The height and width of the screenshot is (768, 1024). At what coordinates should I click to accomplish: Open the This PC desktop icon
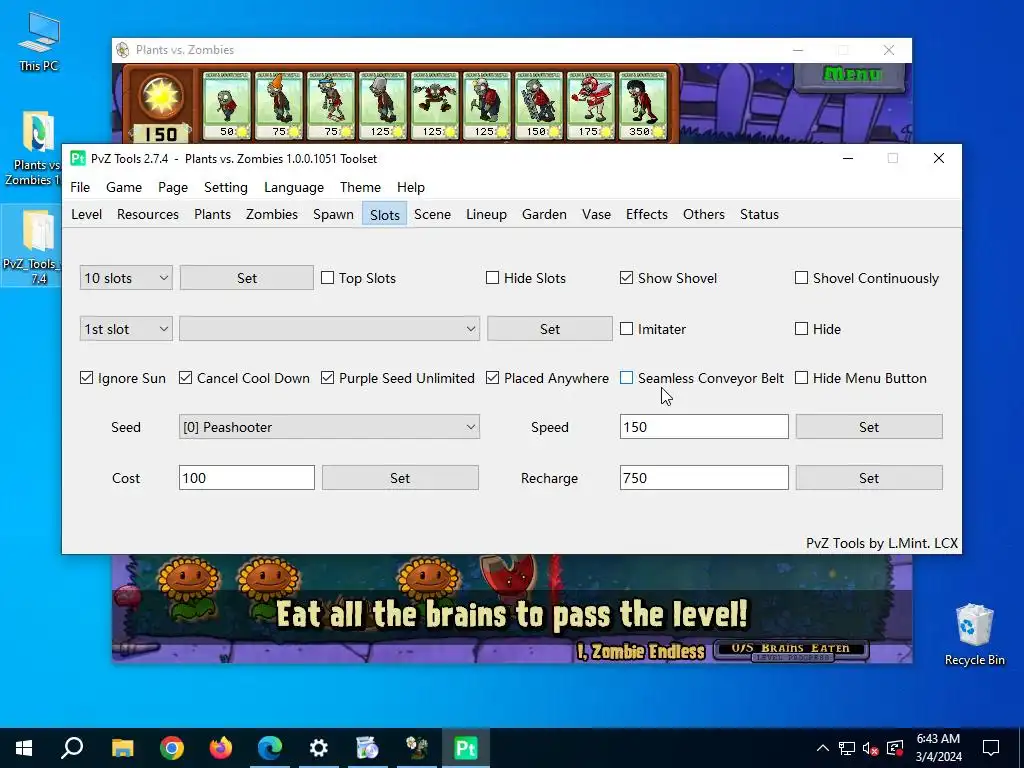coord(39,42)
